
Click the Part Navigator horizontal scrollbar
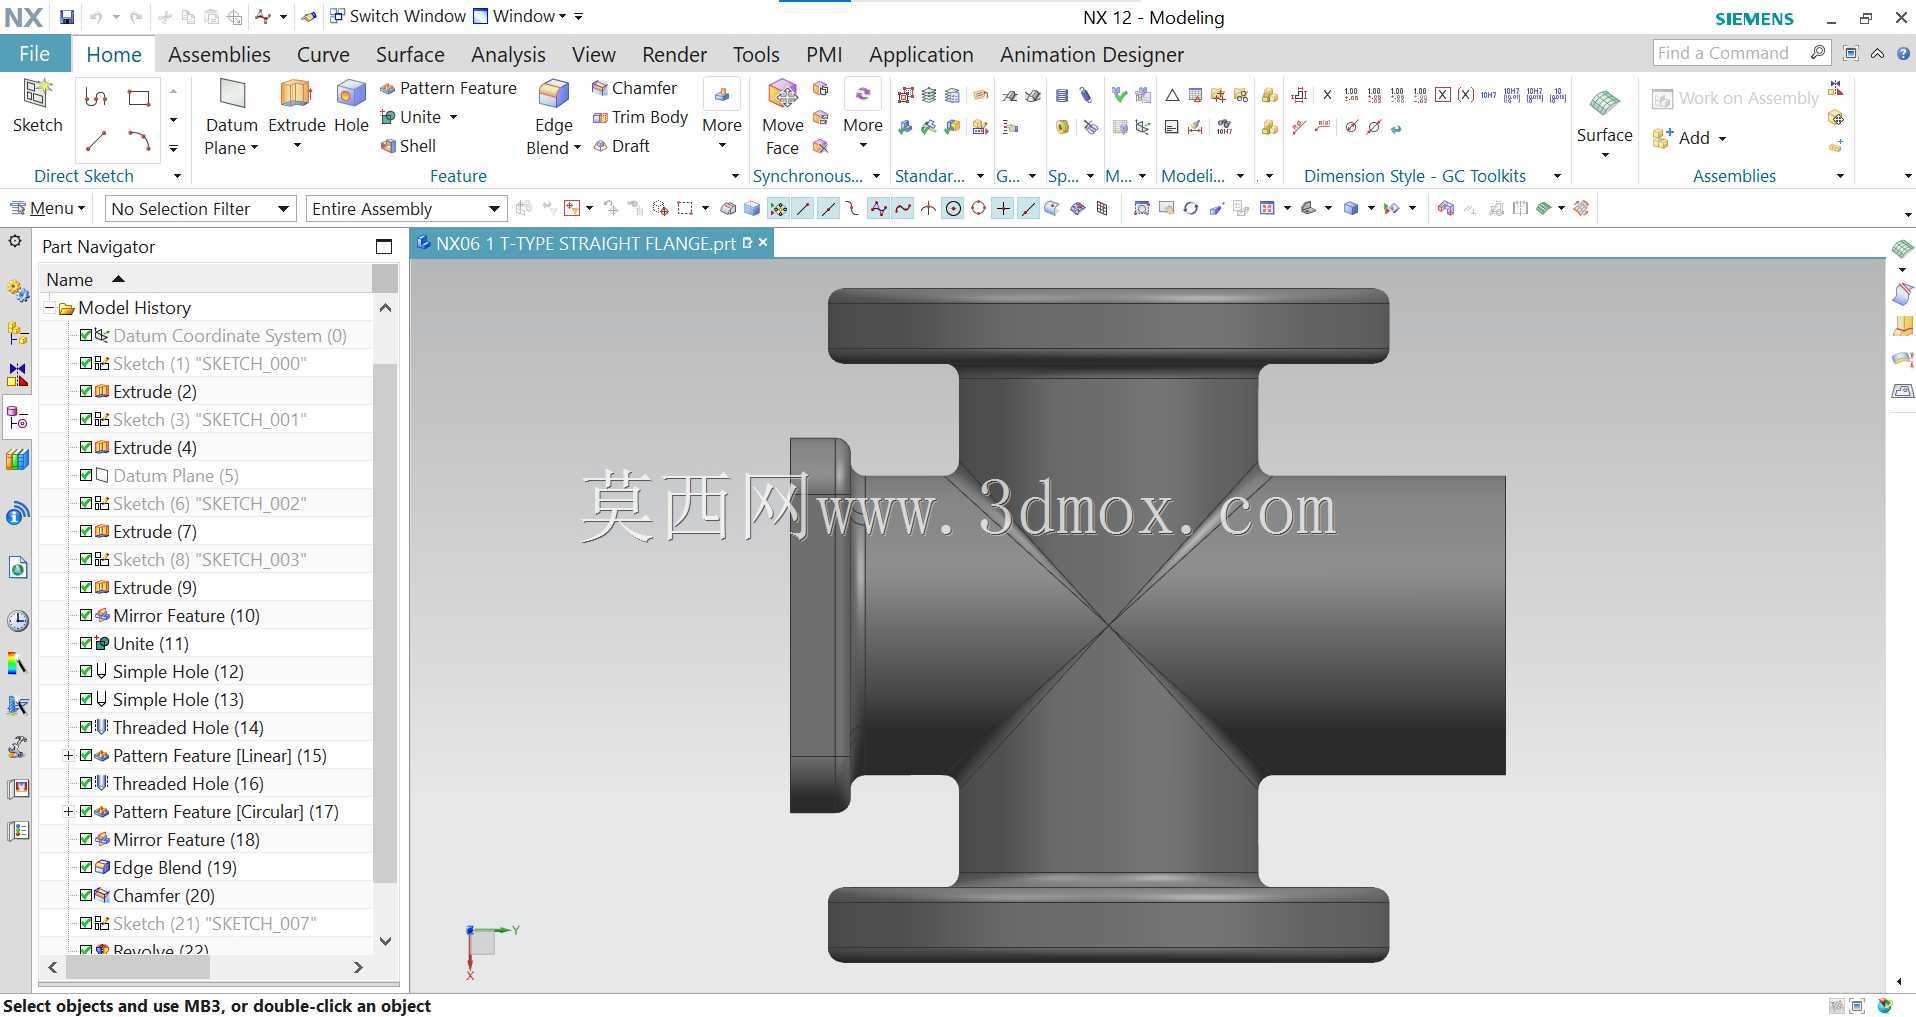(x=138, y=967)
